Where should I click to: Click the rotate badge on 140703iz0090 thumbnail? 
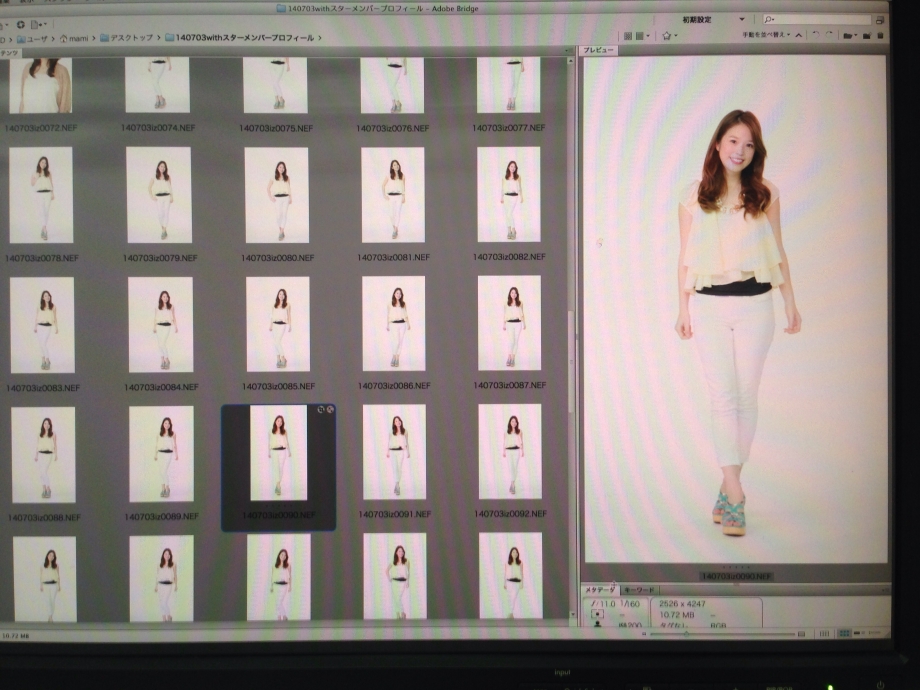[x=321, y=410]
